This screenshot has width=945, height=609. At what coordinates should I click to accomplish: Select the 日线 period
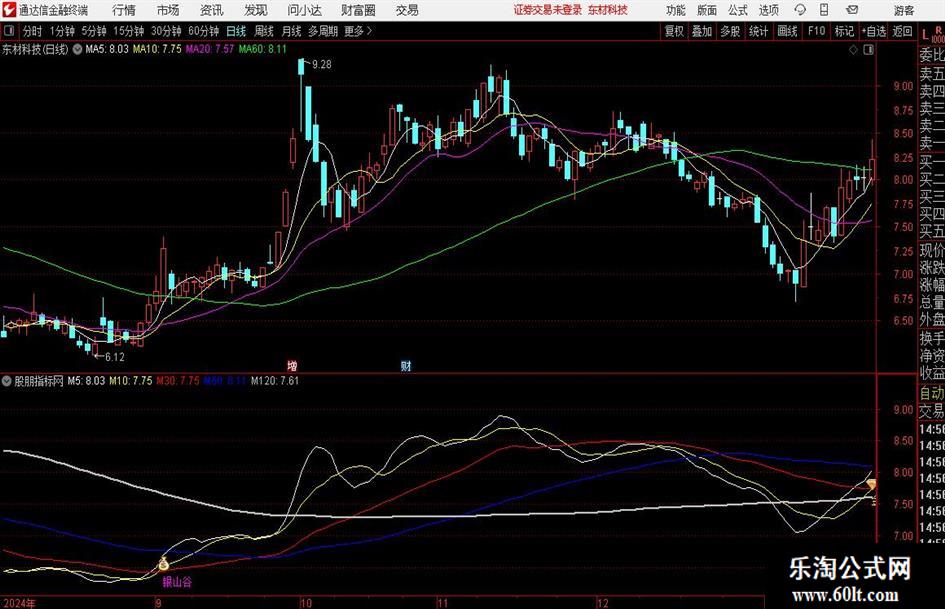click(236, 31)
